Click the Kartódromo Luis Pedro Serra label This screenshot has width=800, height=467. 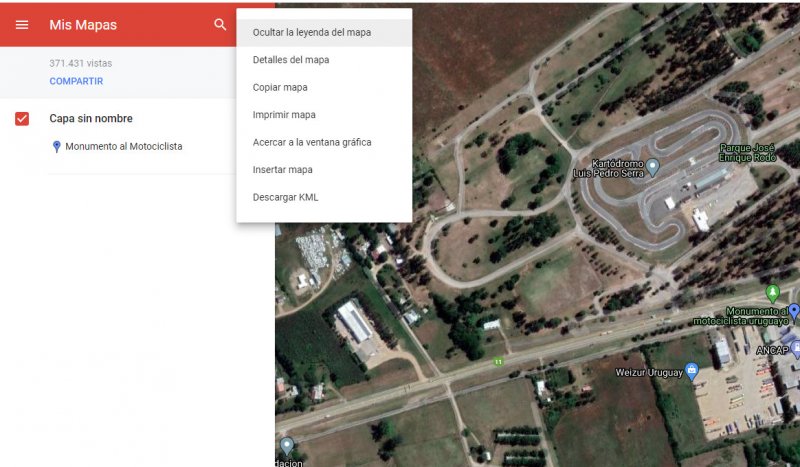(608, 168)
